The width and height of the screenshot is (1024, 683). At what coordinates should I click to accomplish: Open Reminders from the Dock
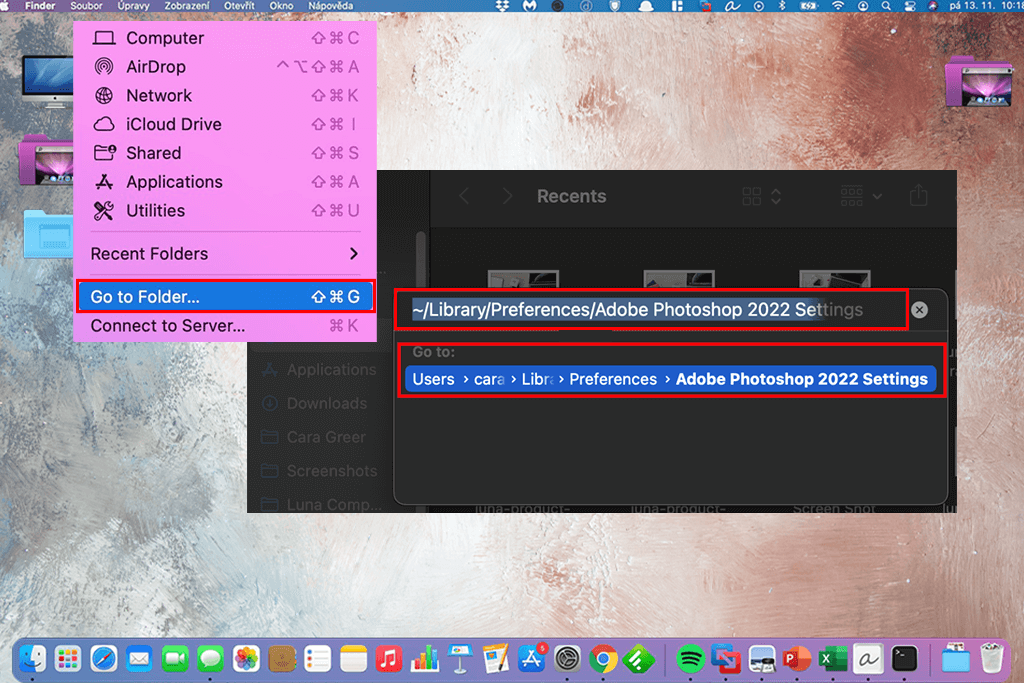click(x=317, y=659)
